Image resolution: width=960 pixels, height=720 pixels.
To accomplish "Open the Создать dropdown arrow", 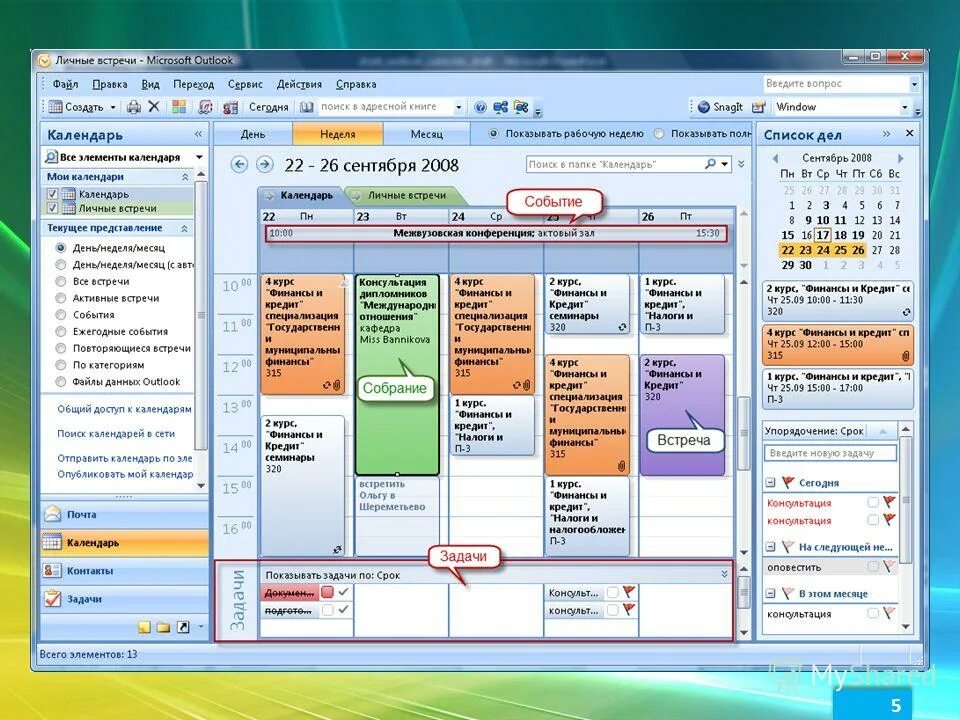I will pyautogui.click(x=113, y=108).
